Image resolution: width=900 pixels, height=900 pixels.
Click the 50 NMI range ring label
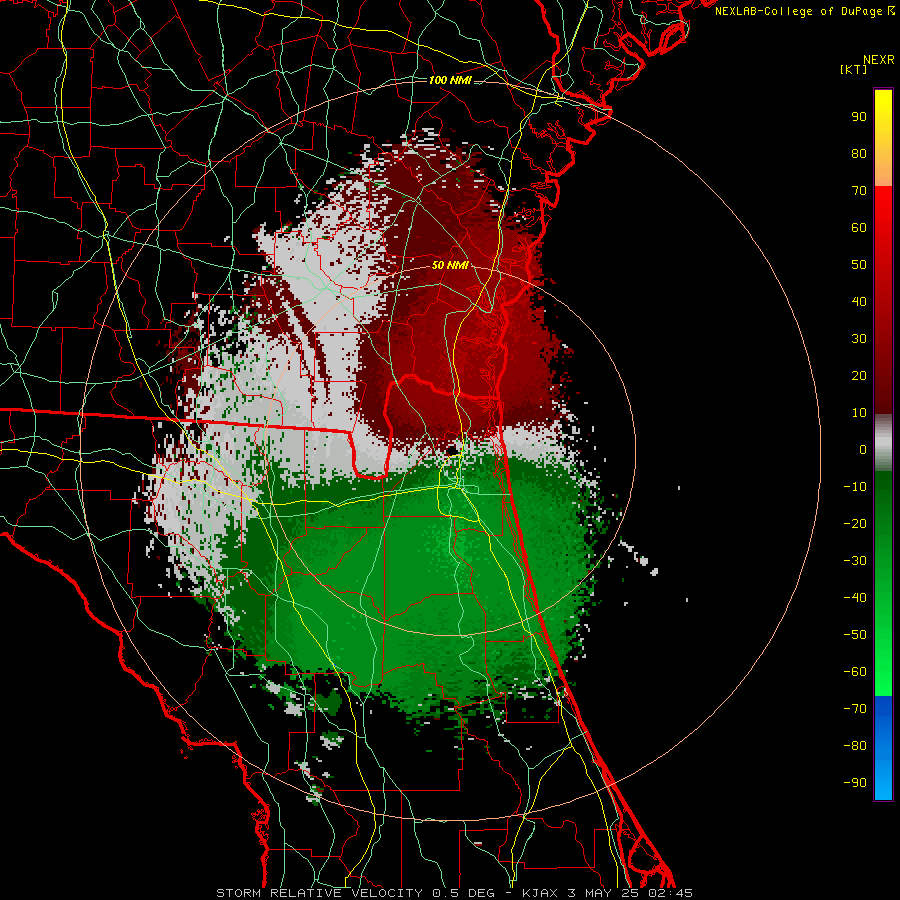(x=450, y=265)
